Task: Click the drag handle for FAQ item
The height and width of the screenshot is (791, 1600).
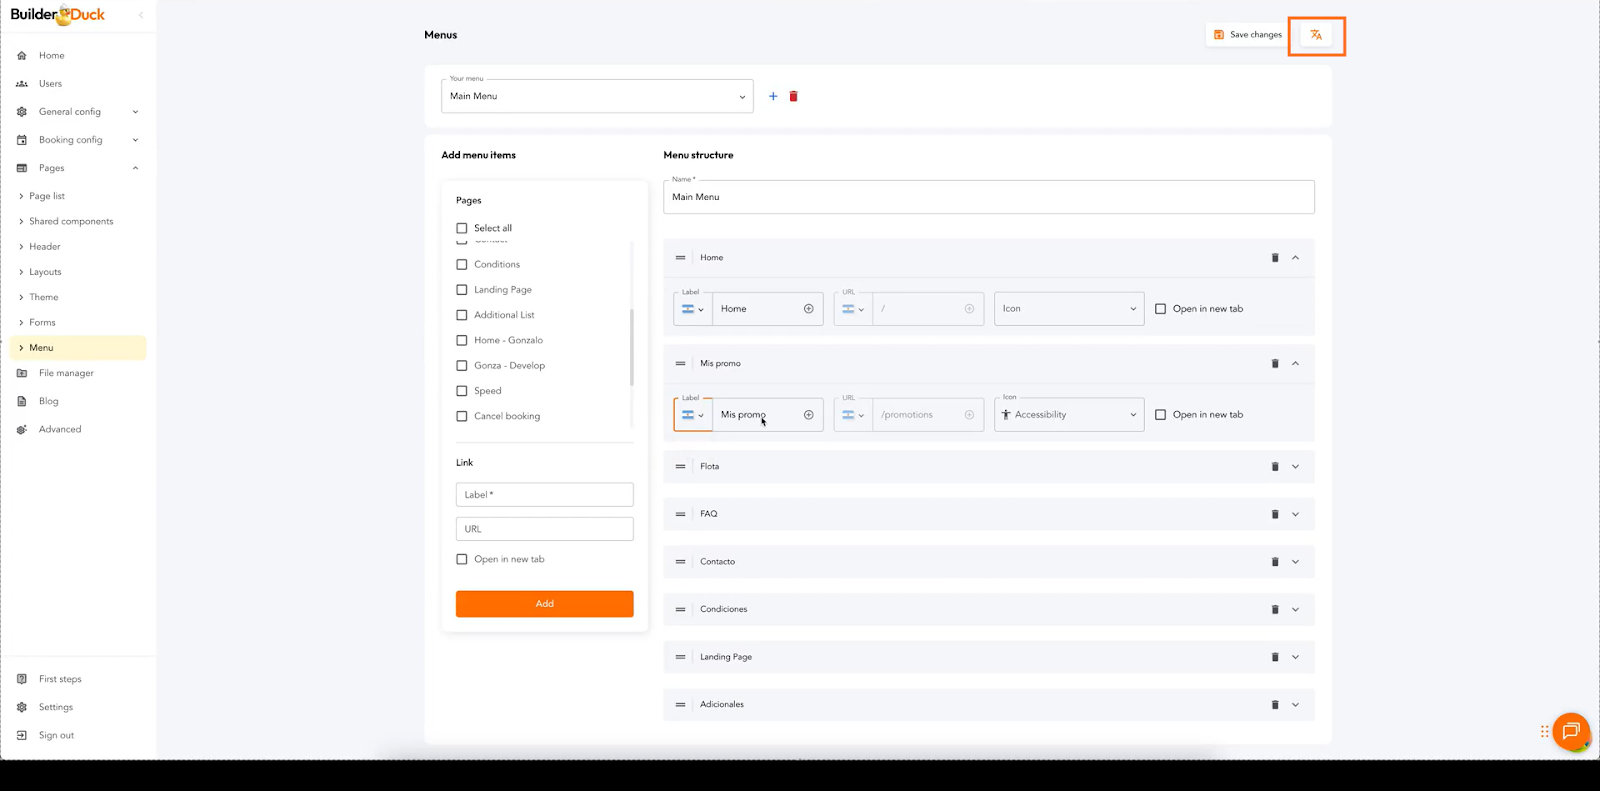Action: point(680,514)
